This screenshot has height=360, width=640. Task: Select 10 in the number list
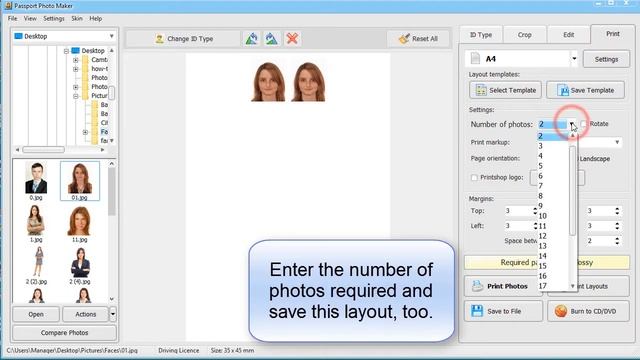click(553, 216)
